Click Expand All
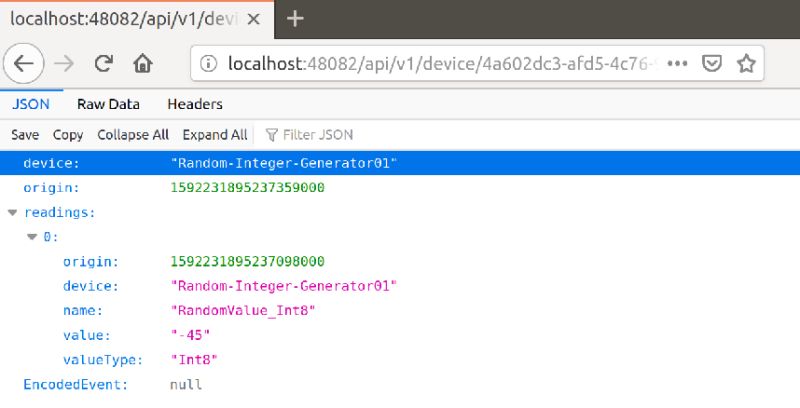 tap(215, 135)
